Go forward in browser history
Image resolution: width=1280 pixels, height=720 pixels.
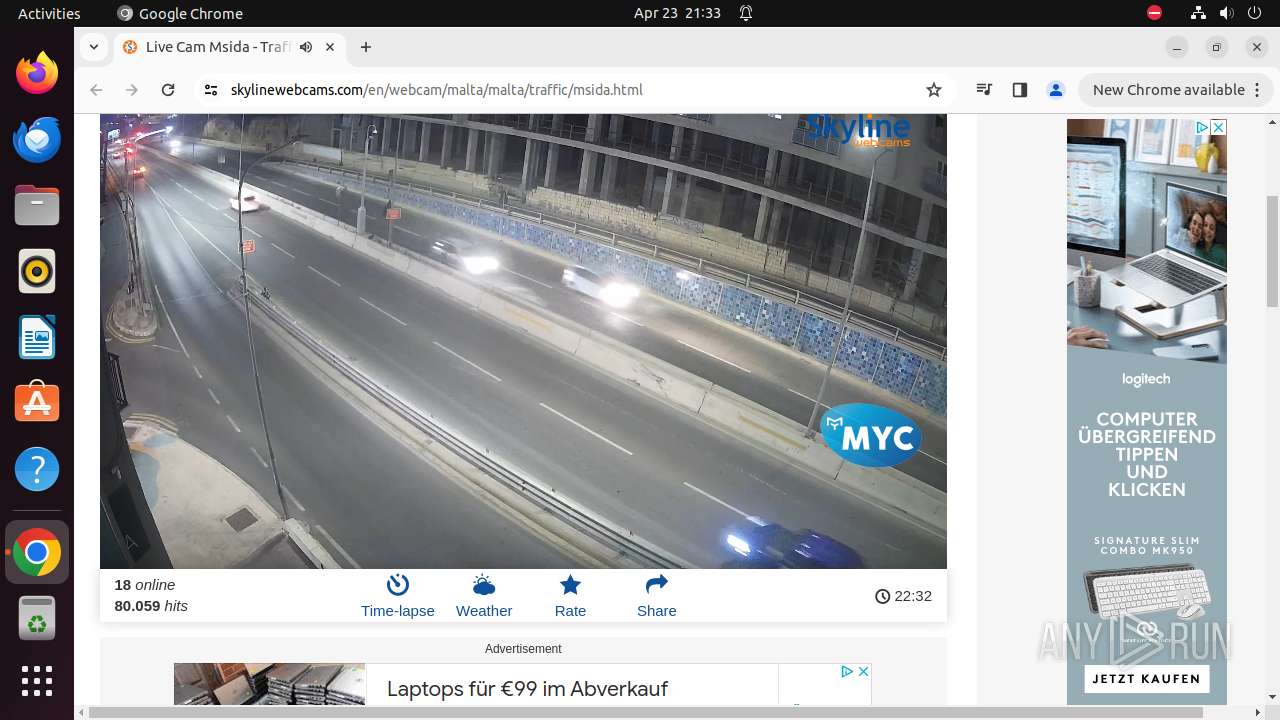point(132,90)
